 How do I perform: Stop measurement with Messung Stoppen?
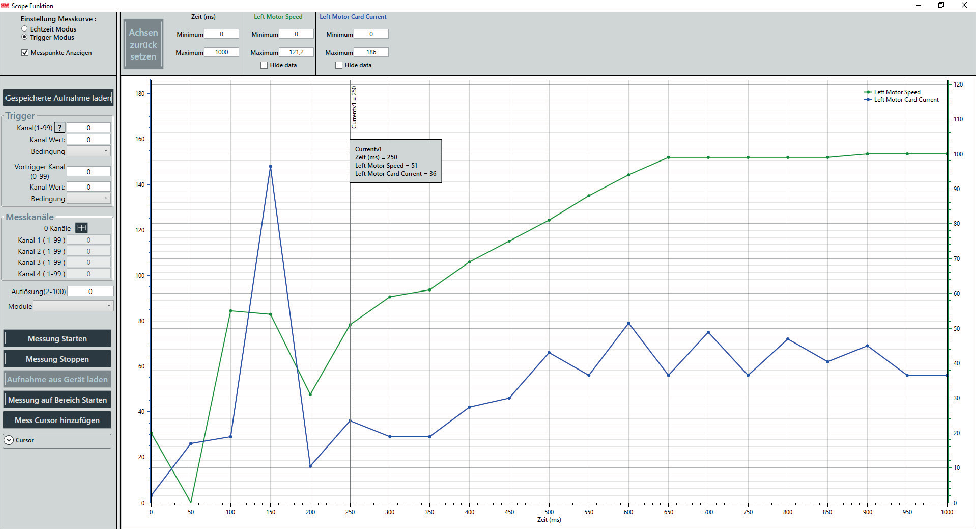click(57, 359)
